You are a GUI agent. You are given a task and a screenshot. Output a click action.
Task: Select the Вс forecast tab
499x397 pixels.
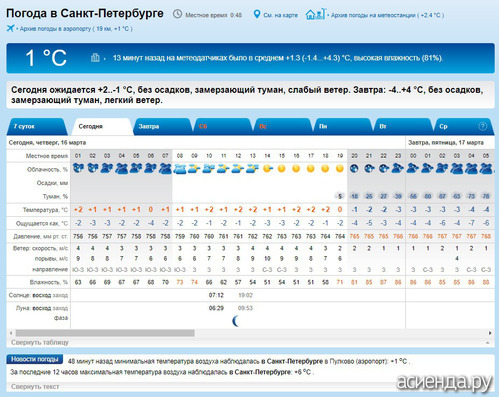click(282, 127)
